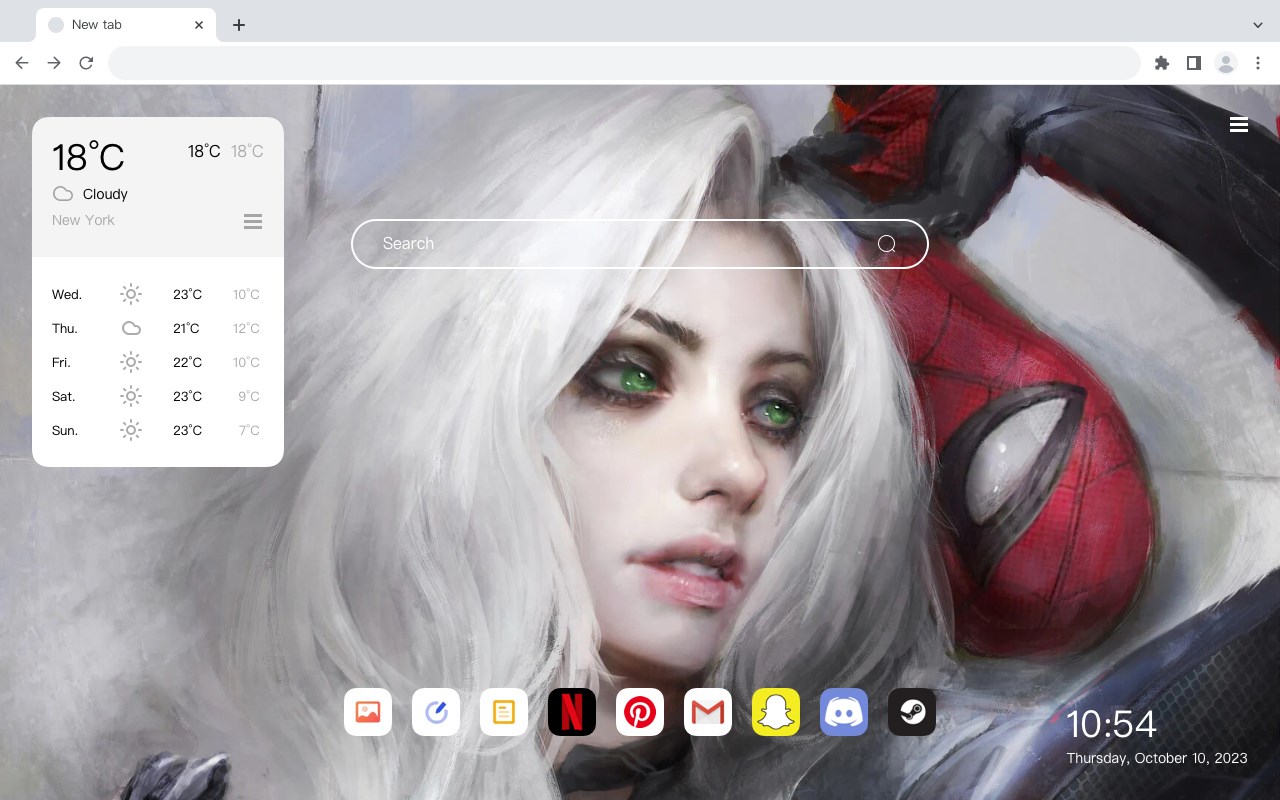Expand the tab search dropdown arrow
The height and width of the screenshot is (800, 1280).
pos(1258,25)
